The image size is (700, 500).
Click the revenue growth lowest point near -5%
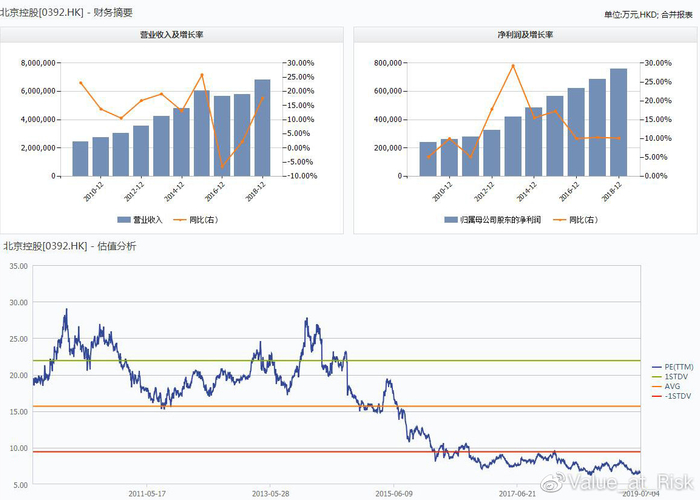click(222, 167)
